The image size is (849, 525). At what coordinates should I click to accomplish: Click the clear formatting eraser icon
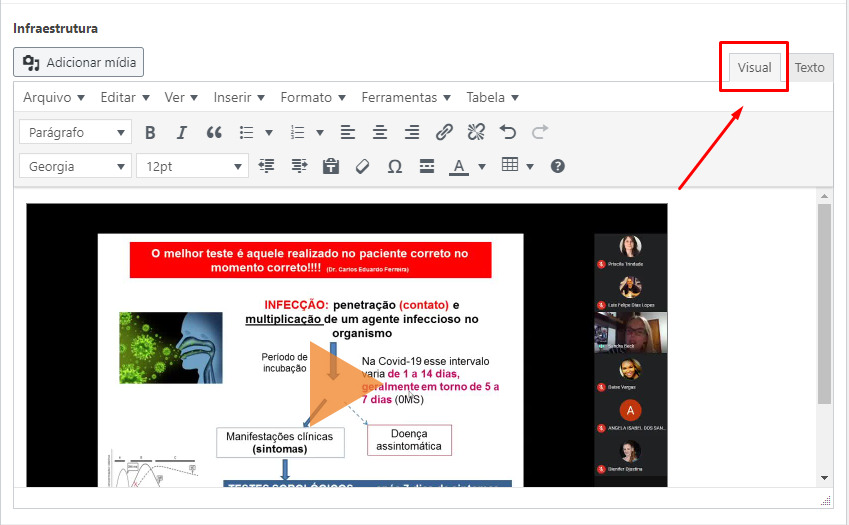tap(363, 166)
